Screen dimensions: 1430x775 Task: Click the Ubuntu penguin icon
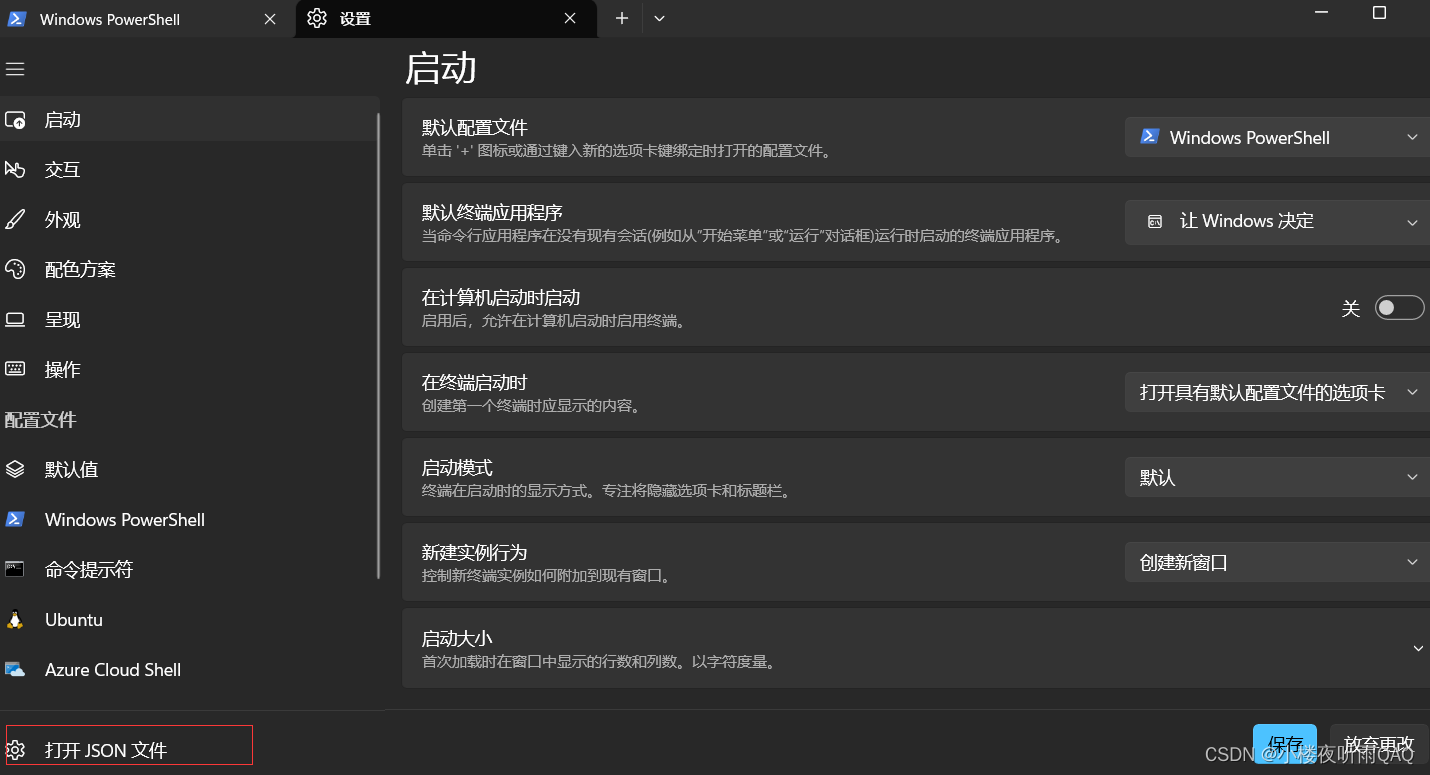[15, 620]
